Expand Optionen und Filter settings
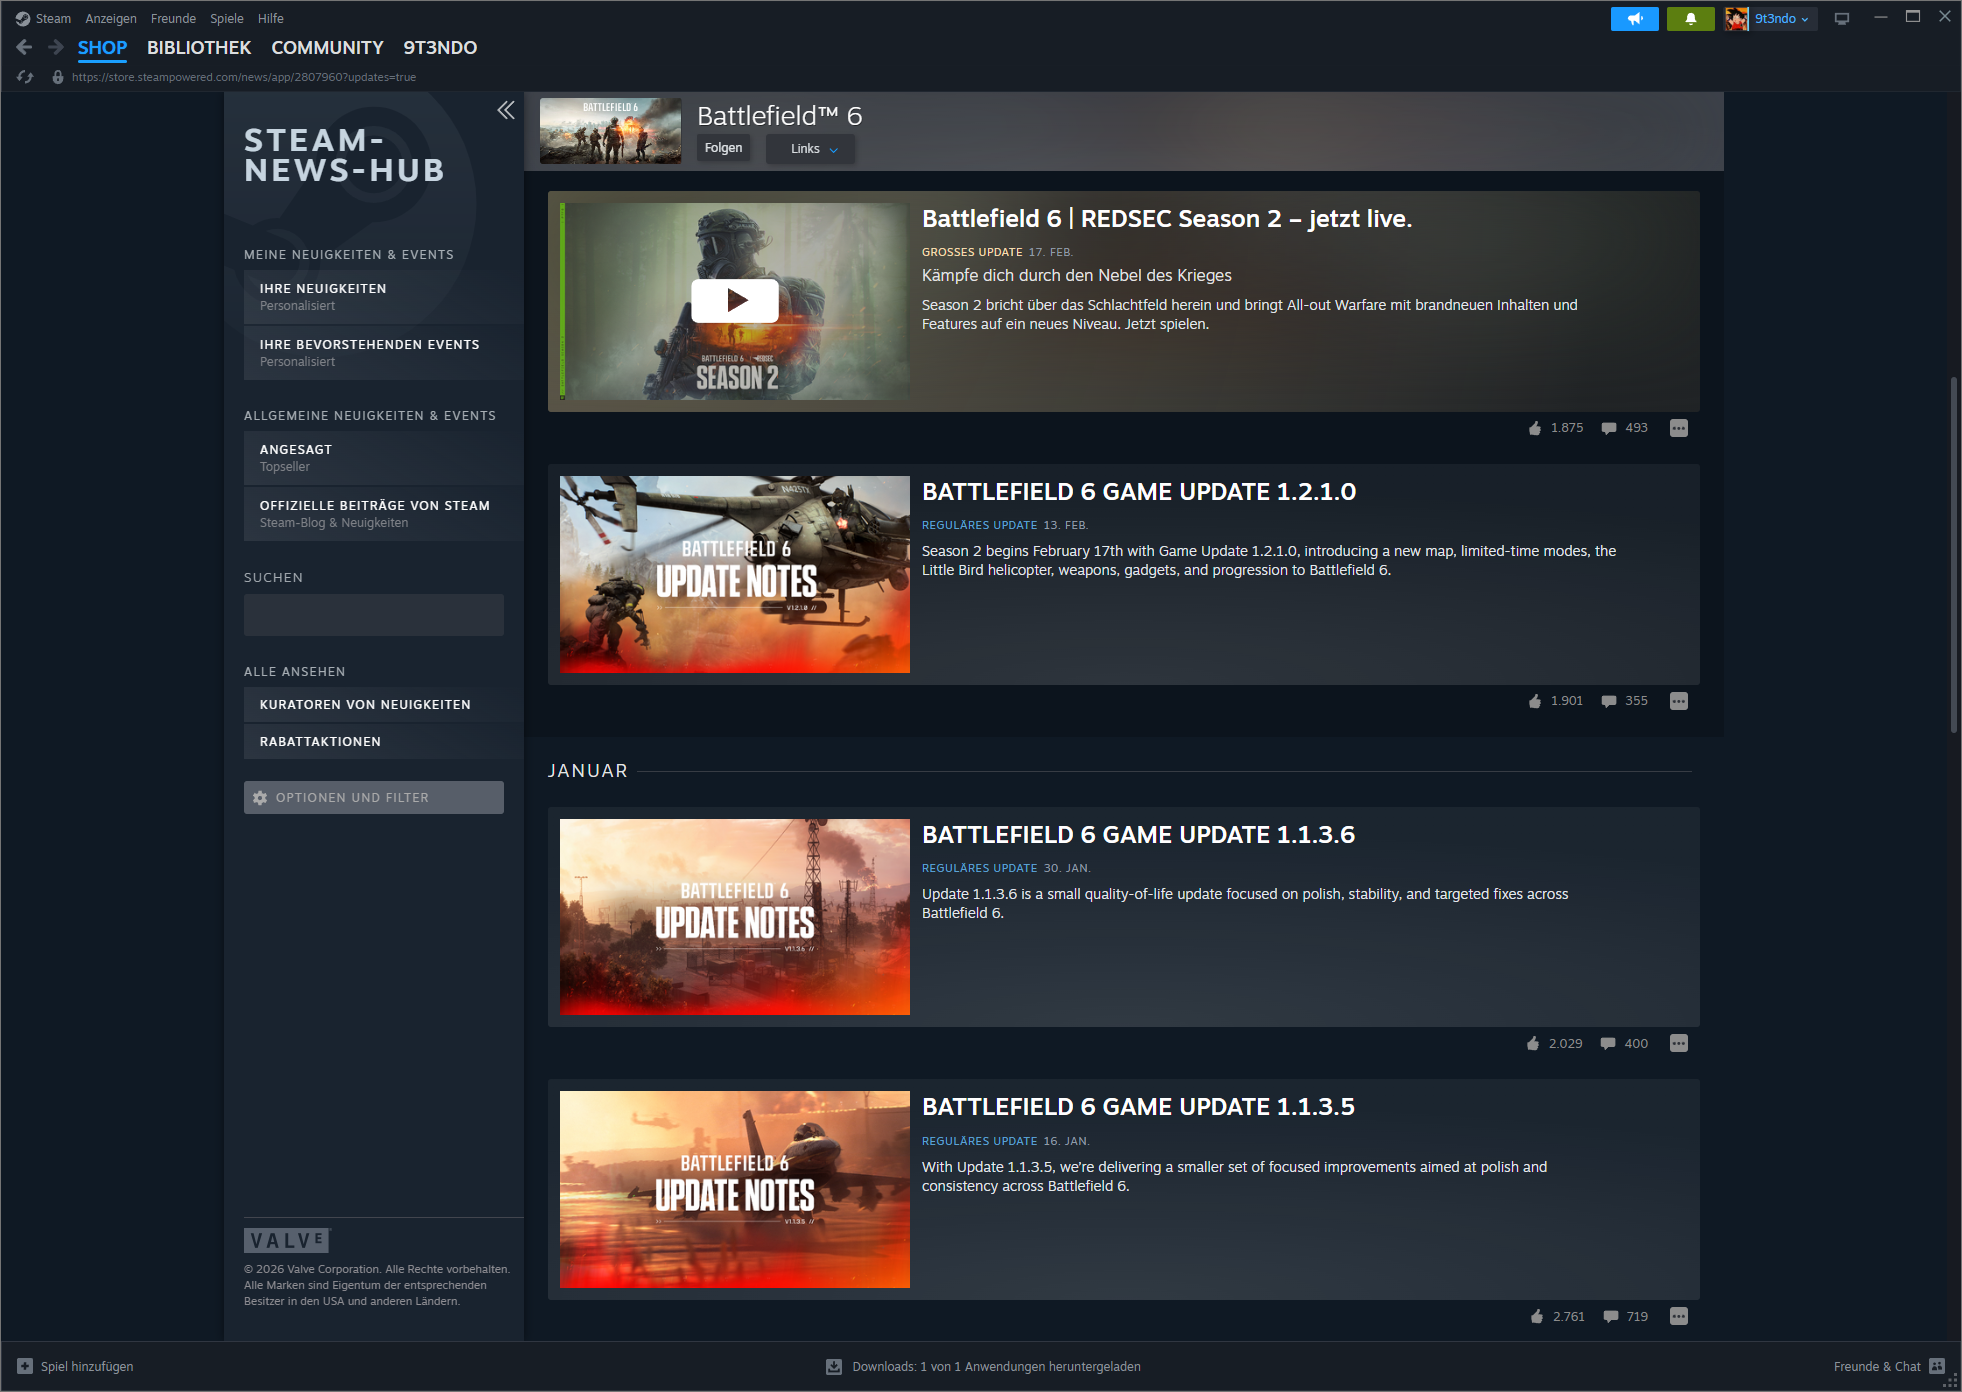Image resolution: width=1962 pixels, height=1392 pixels. (373, 798)
